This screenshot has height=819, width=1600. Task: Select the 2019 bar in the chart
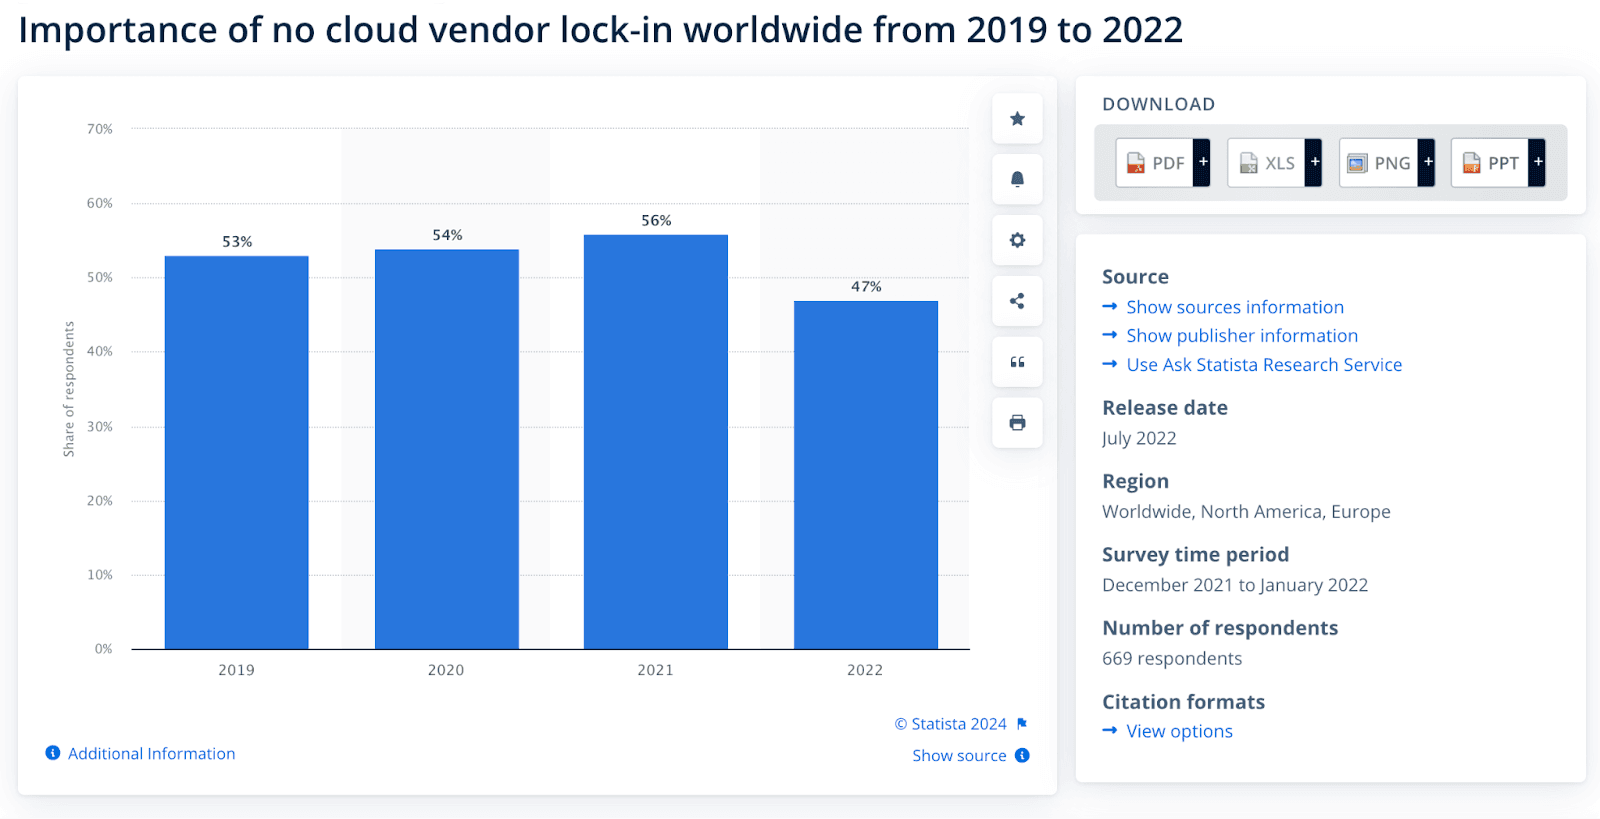[x=237, y=452]
